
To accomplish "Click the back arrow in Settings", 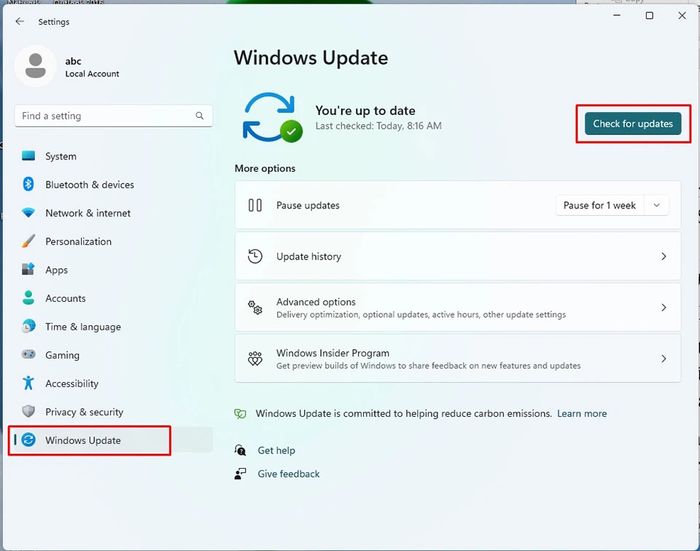I will [20, 21].
